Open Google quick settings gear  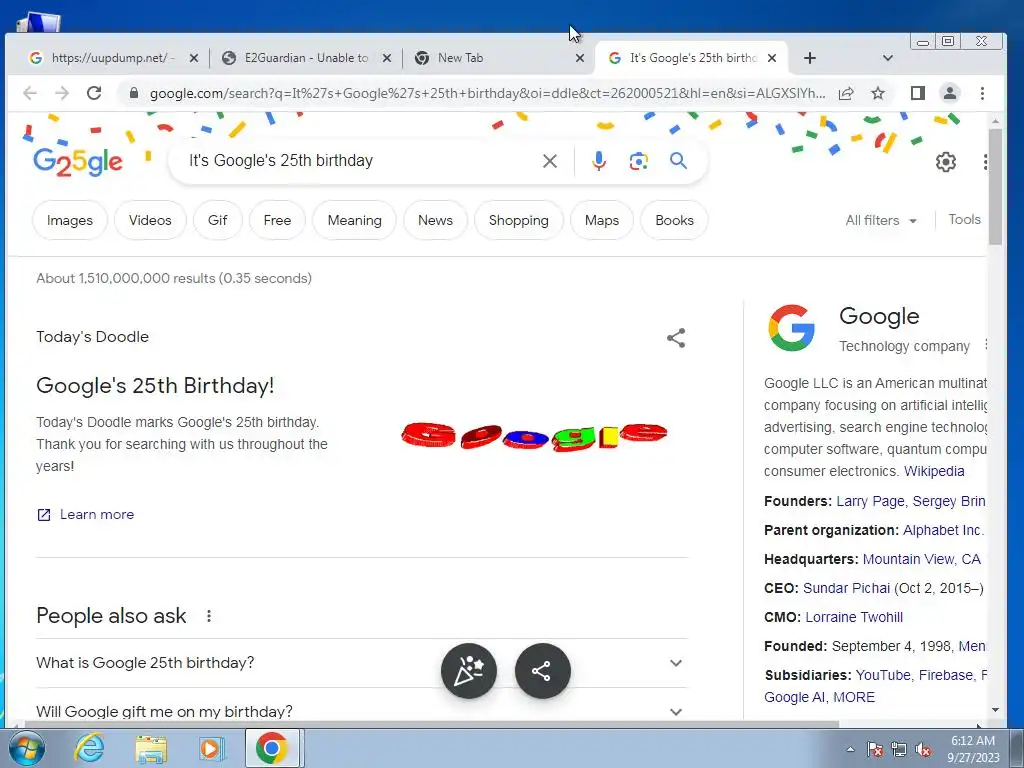tap(946, 161)
